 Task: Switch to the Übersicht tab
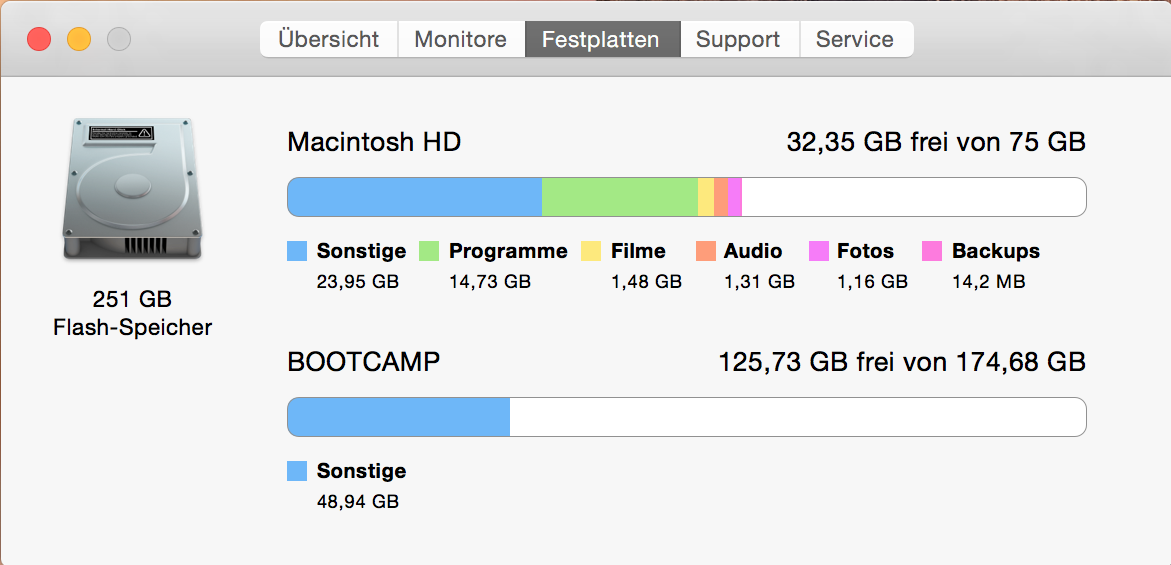click(329, 40)
